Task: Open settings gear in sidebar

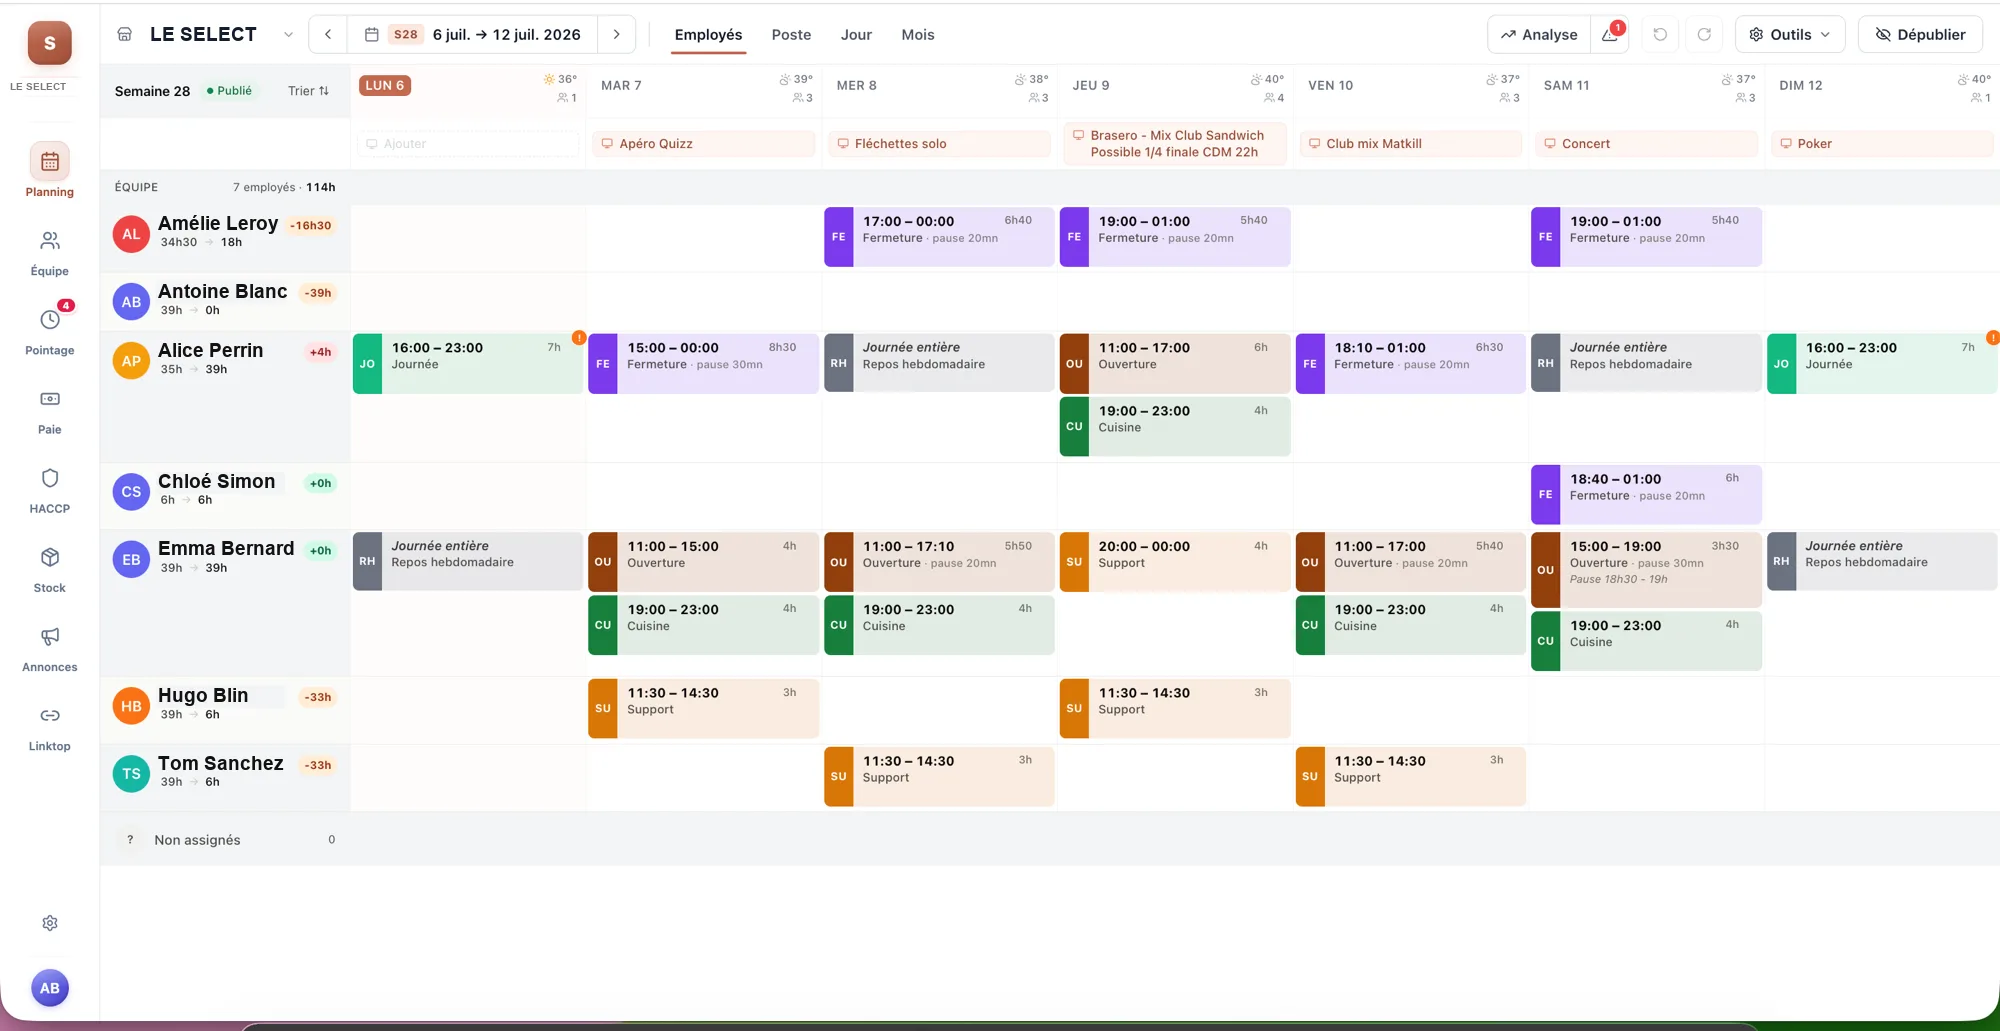Action: (x=50, y=923)
